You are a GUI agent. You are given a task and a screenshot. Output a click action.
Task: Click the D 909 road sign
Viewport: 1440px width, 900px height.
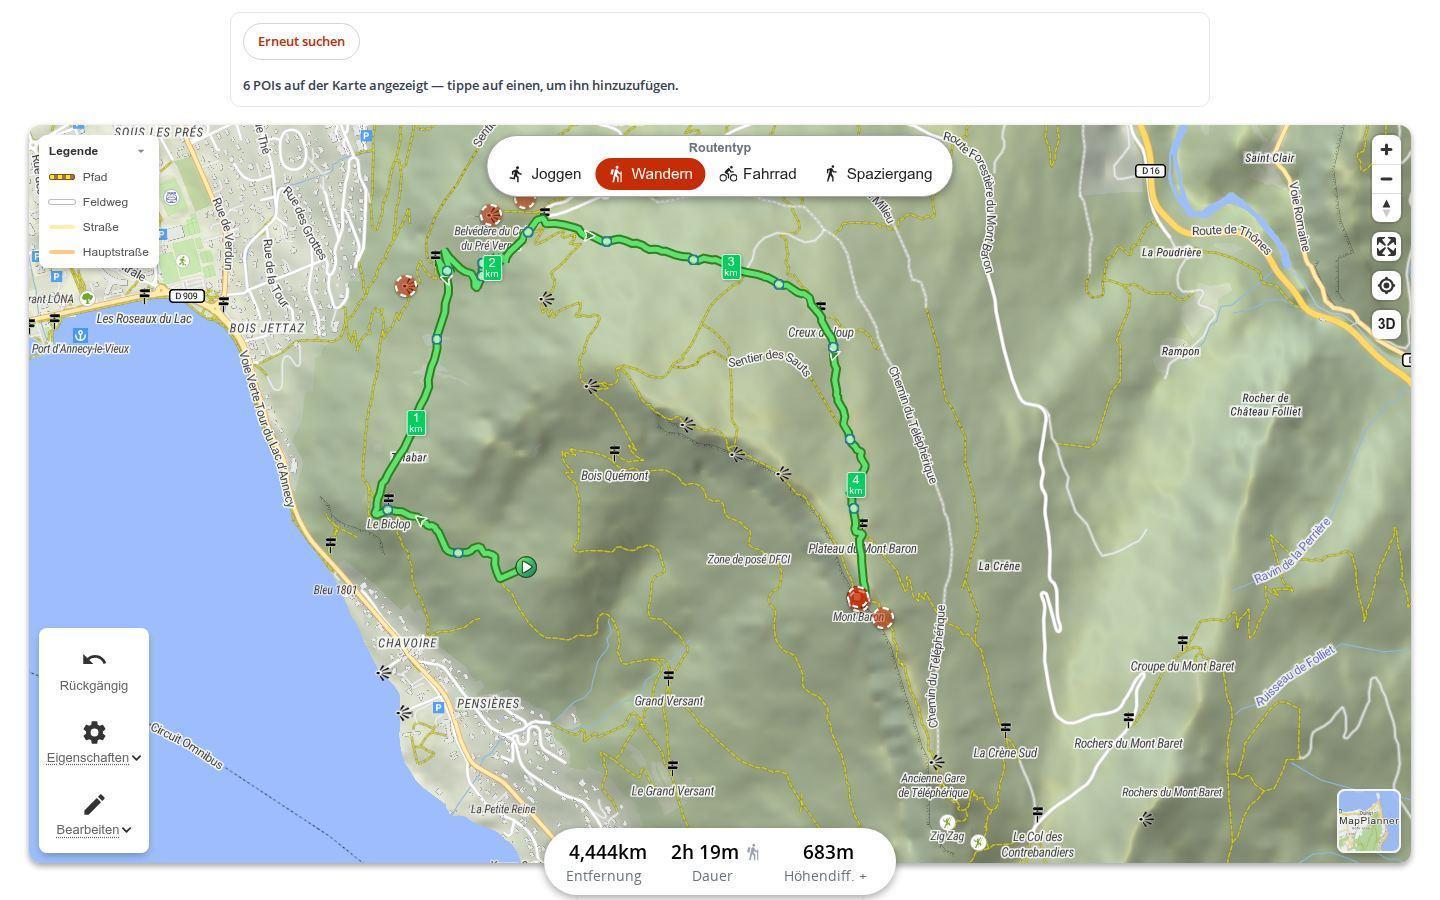point(187,296)
